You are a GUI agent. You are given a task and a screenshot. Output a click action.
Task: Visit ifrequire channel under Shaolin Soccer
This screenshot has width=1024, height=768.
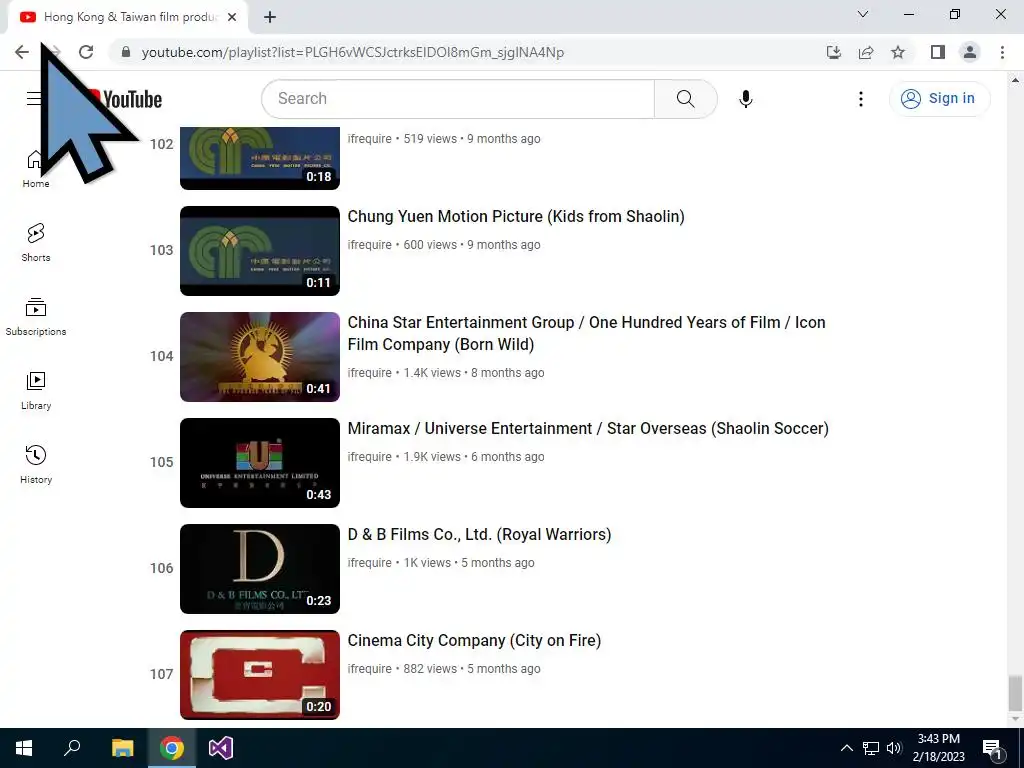(x=370, y=457)
